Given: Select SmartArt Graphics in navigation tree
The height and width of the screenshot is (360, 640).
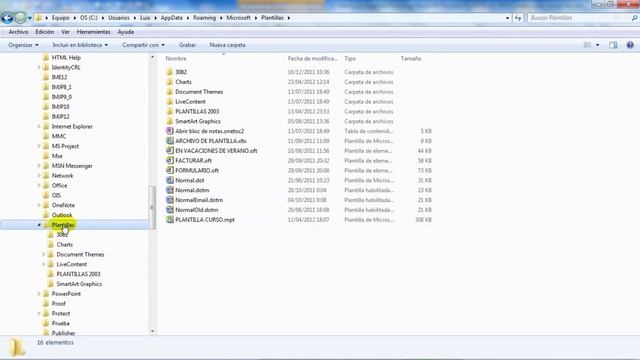Looking at the screenshot, I should pos(79,284).
